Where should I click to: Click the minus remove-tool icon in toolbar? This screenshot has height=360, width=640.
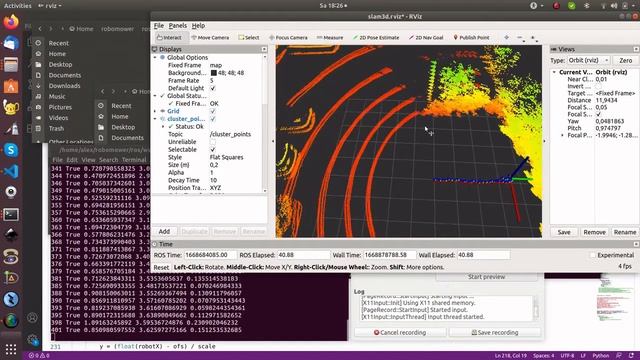coord(520,37)
